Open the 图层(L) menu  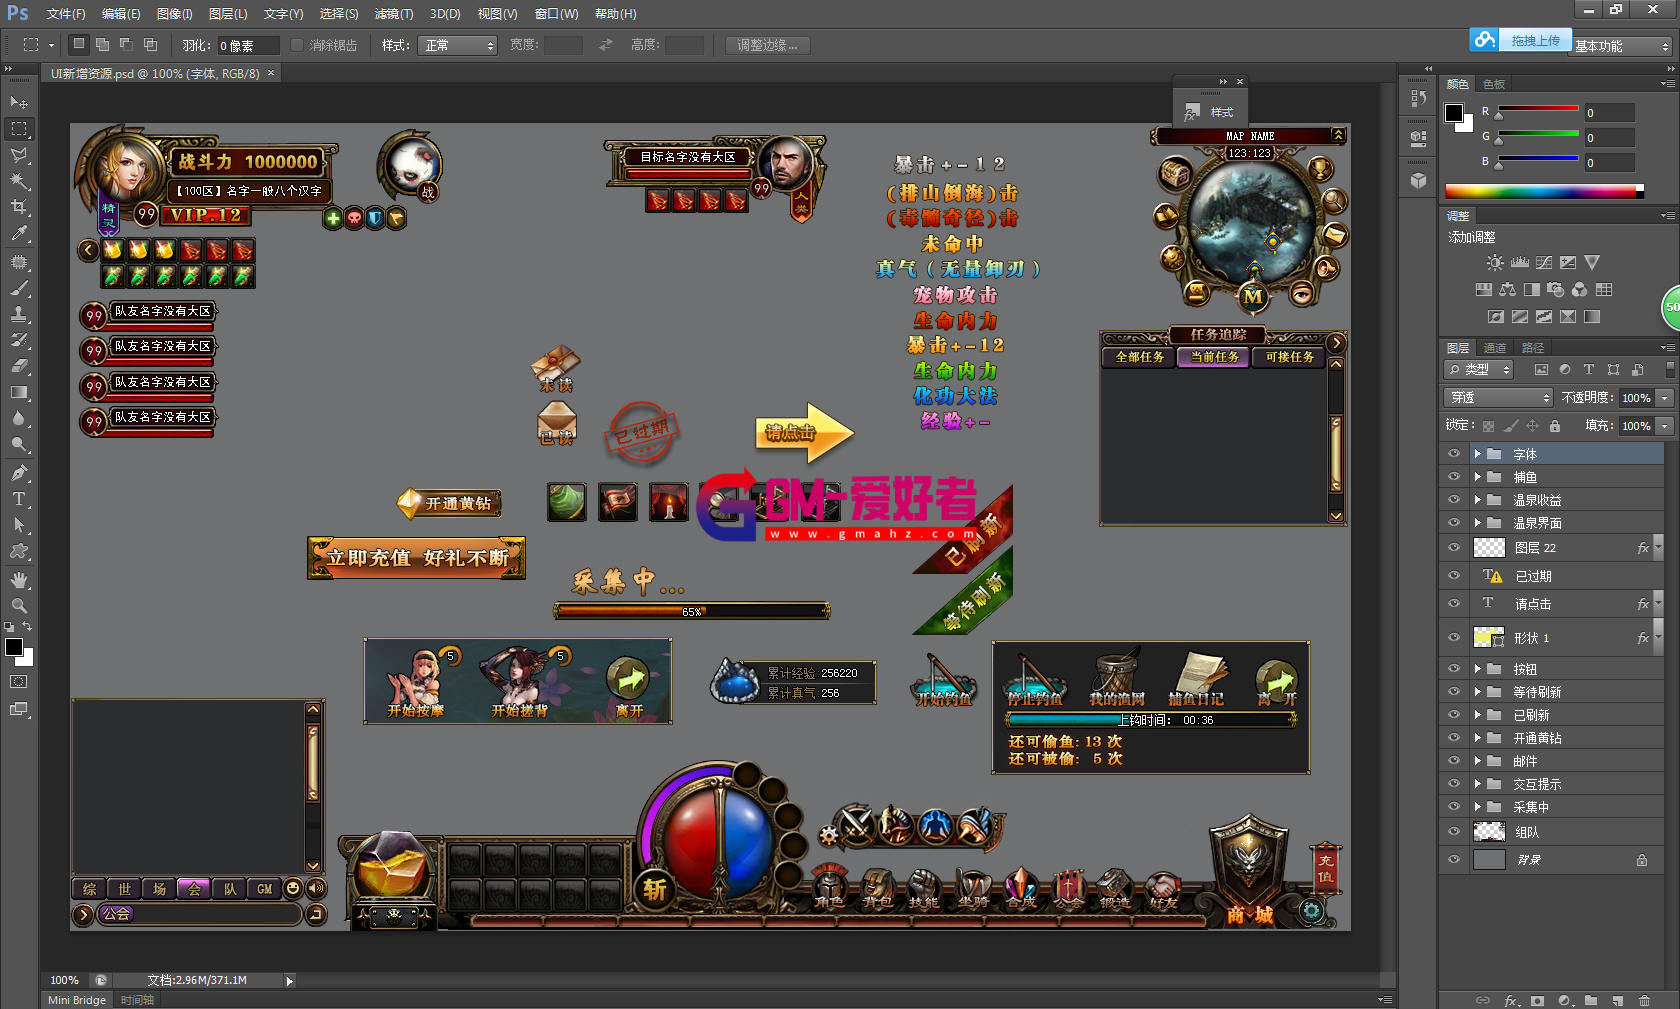point(228,14)
